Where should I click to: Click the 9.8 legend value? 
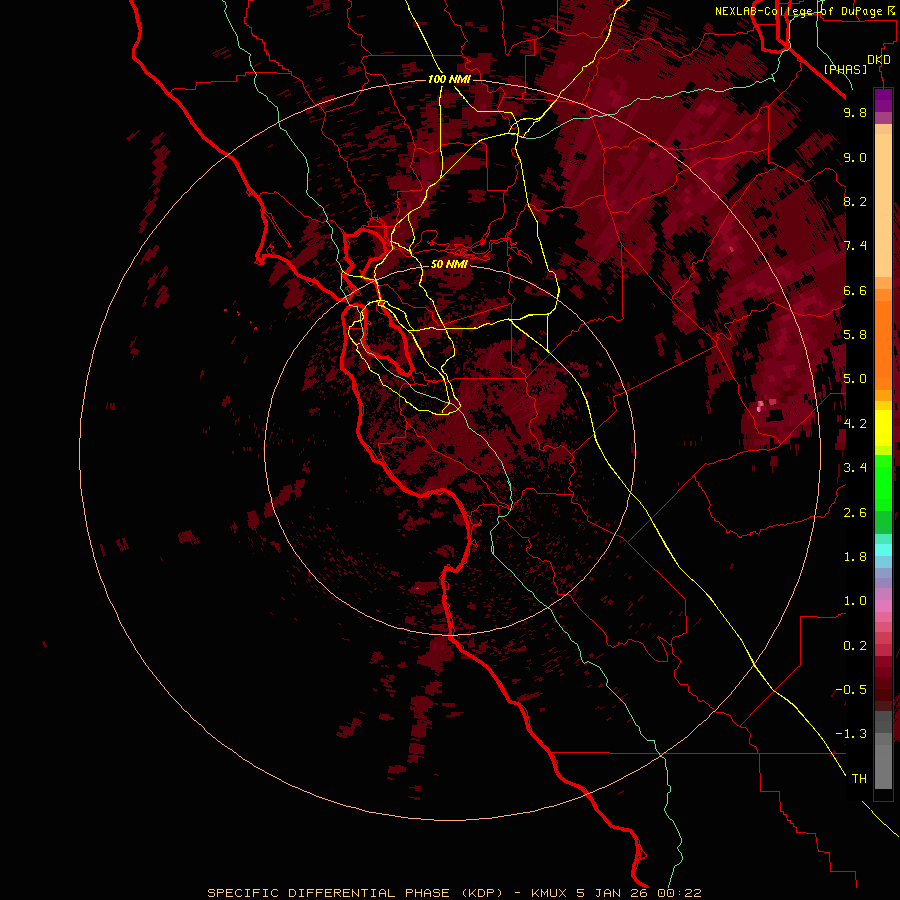coord(855,112)
